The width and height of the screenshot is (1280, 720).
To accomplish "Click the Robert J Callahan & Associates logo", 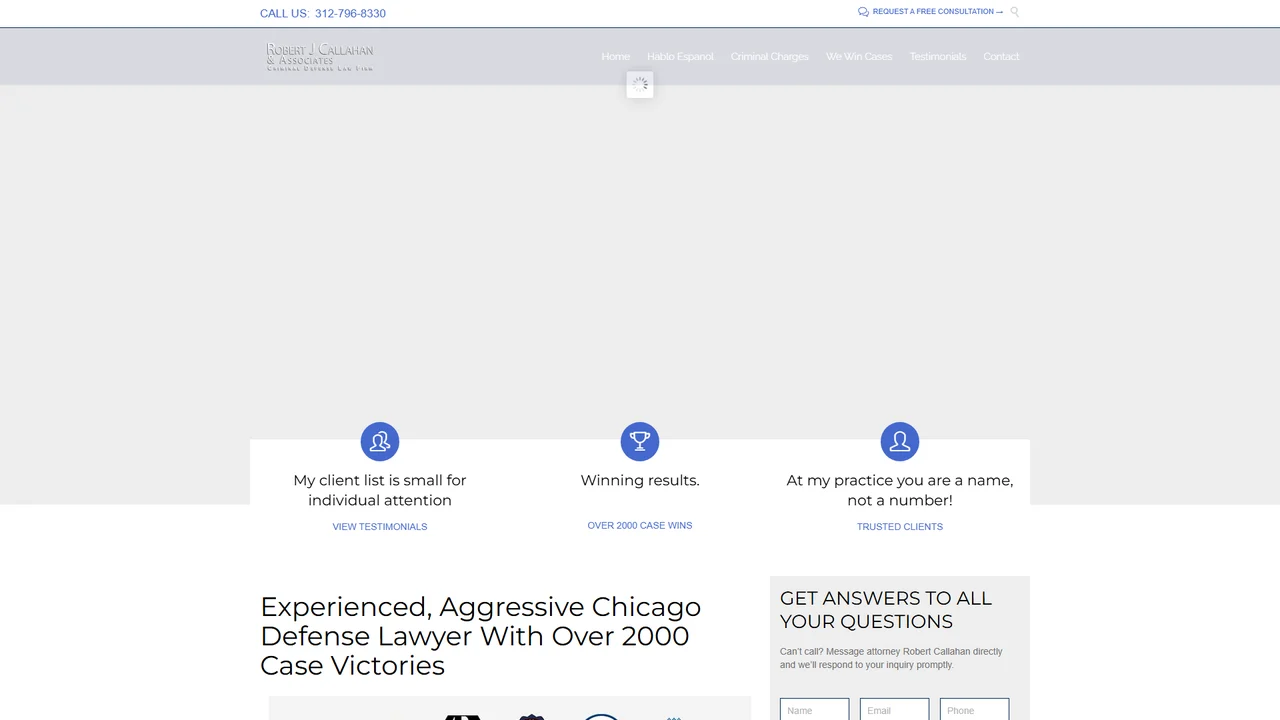I will (x=320, y=56).
